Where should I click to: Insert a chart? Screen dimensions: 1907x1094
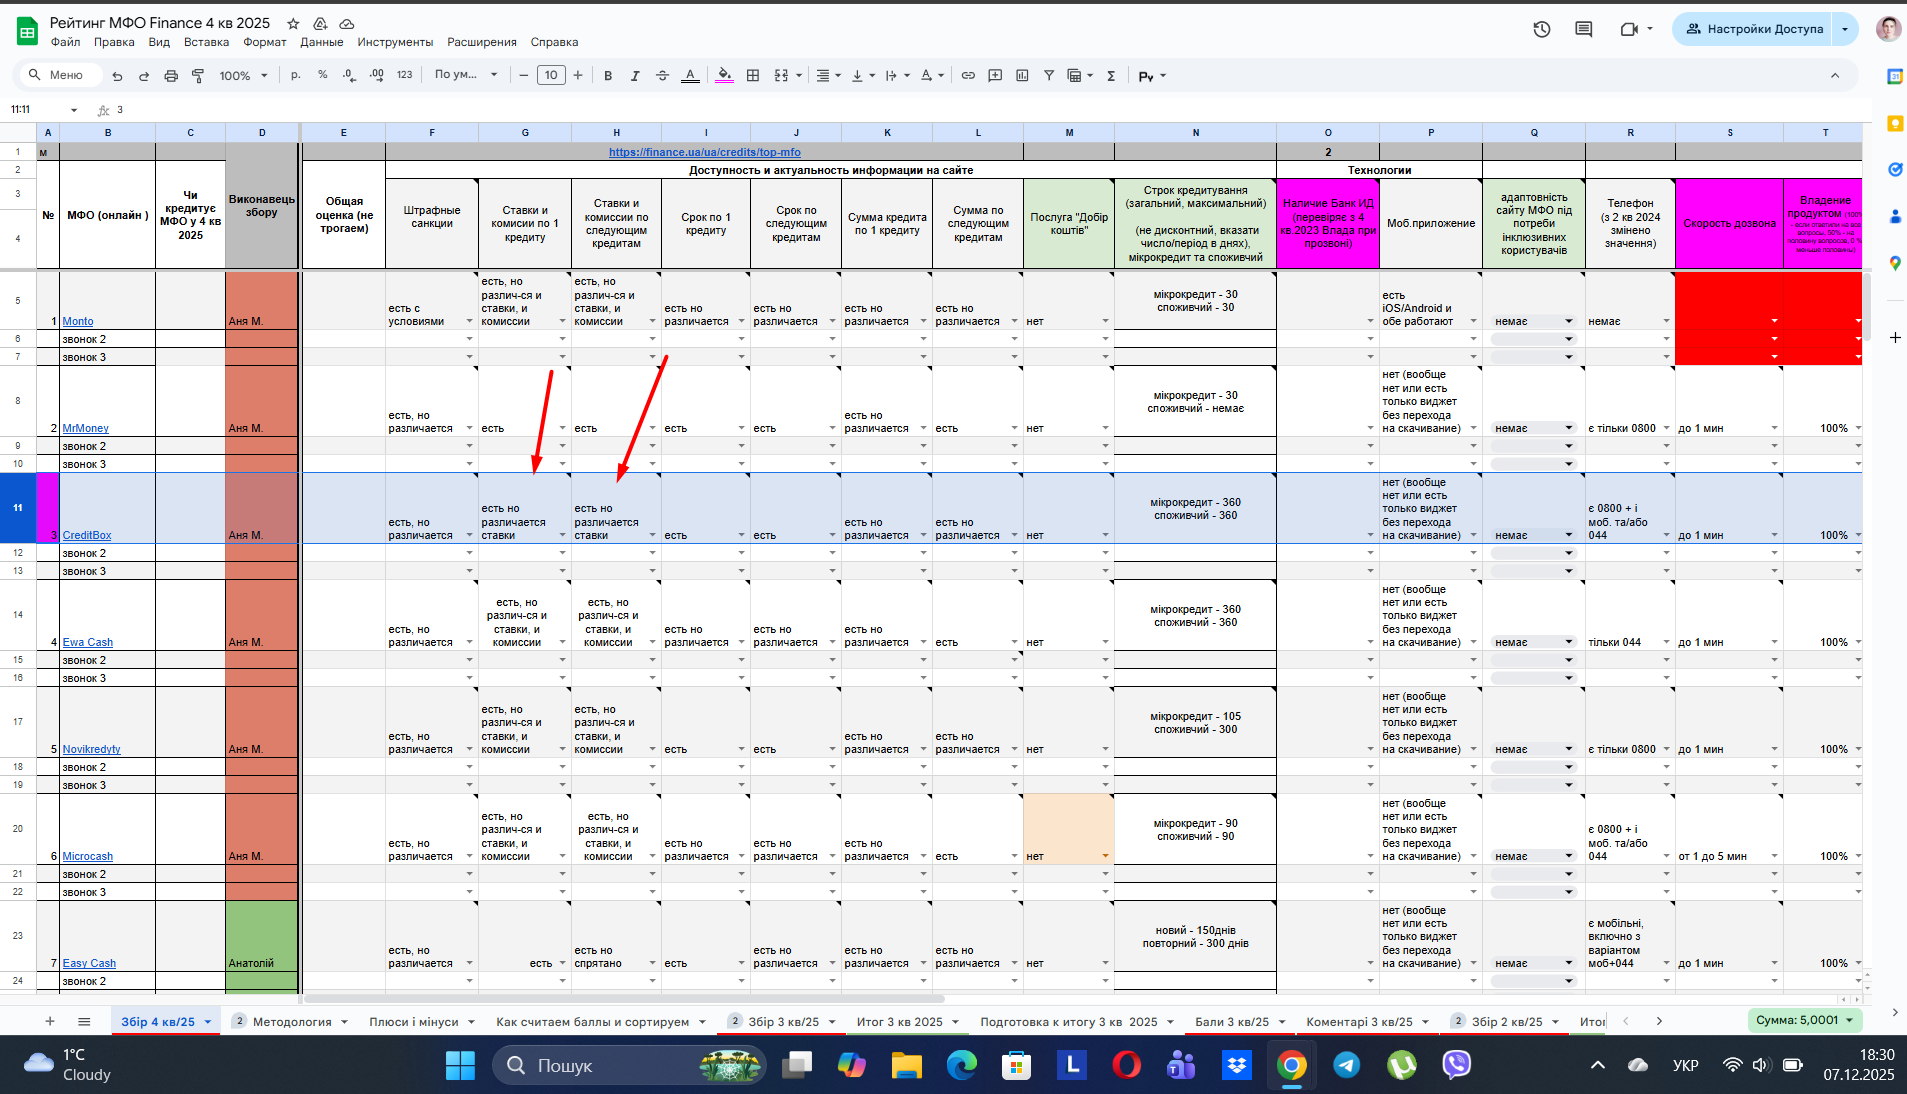(x=1022, y=76)
